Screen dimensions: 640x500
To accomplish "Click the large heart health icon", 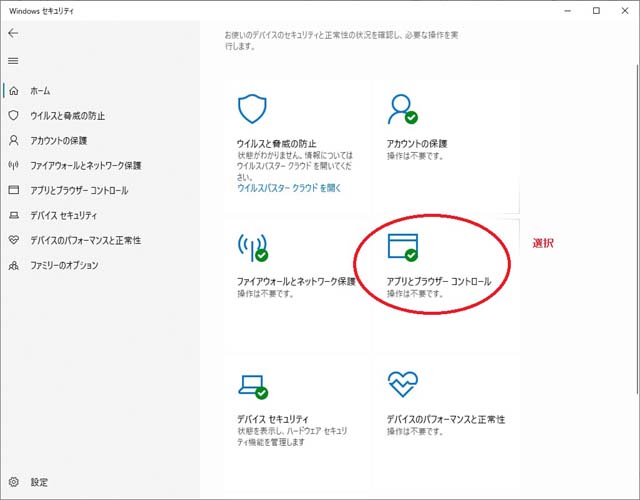I will coord(403,384).
